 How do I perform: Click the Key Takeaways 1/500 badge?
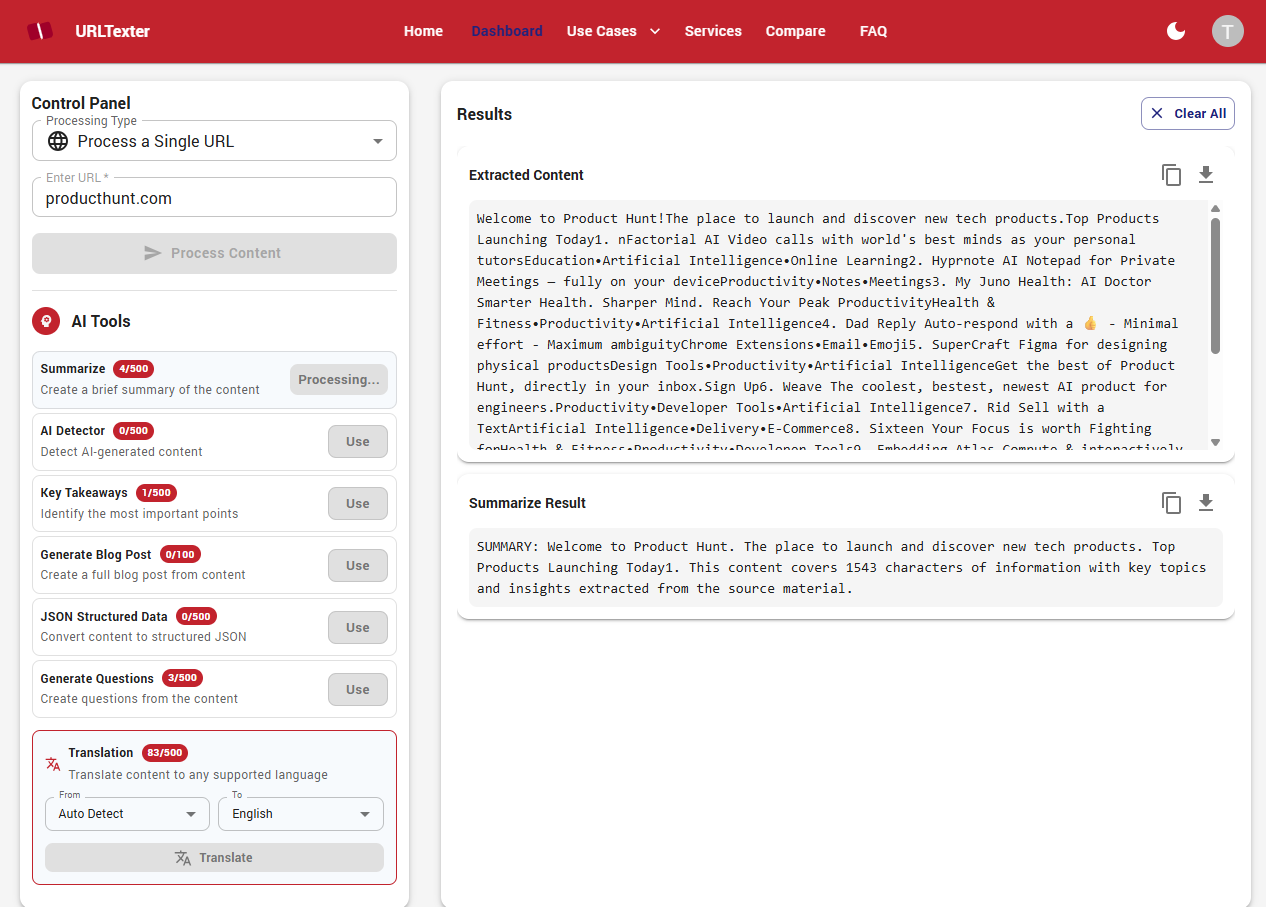click(x=156, y=493)
